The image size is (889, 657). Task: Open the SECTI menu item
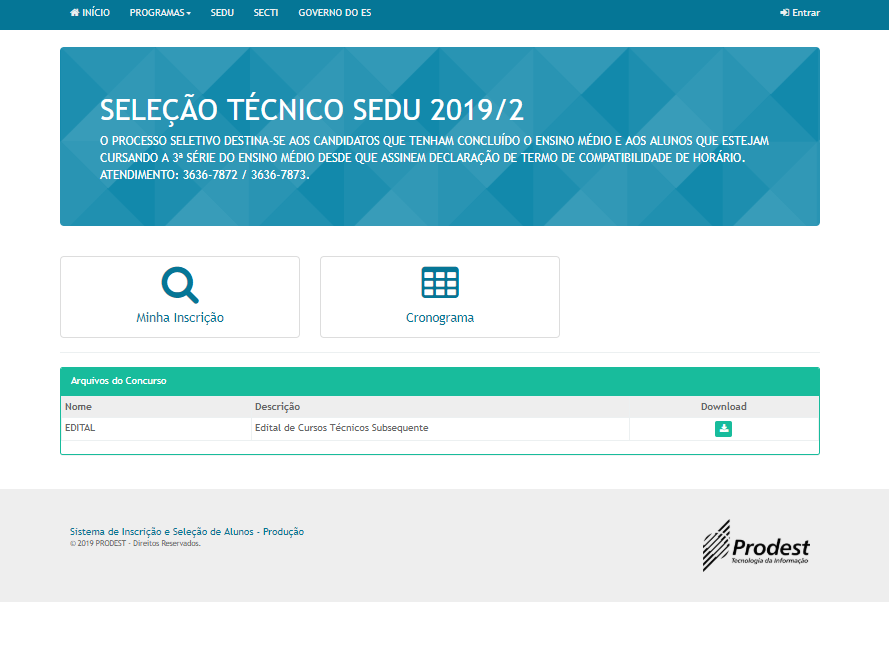coord(265,13)
